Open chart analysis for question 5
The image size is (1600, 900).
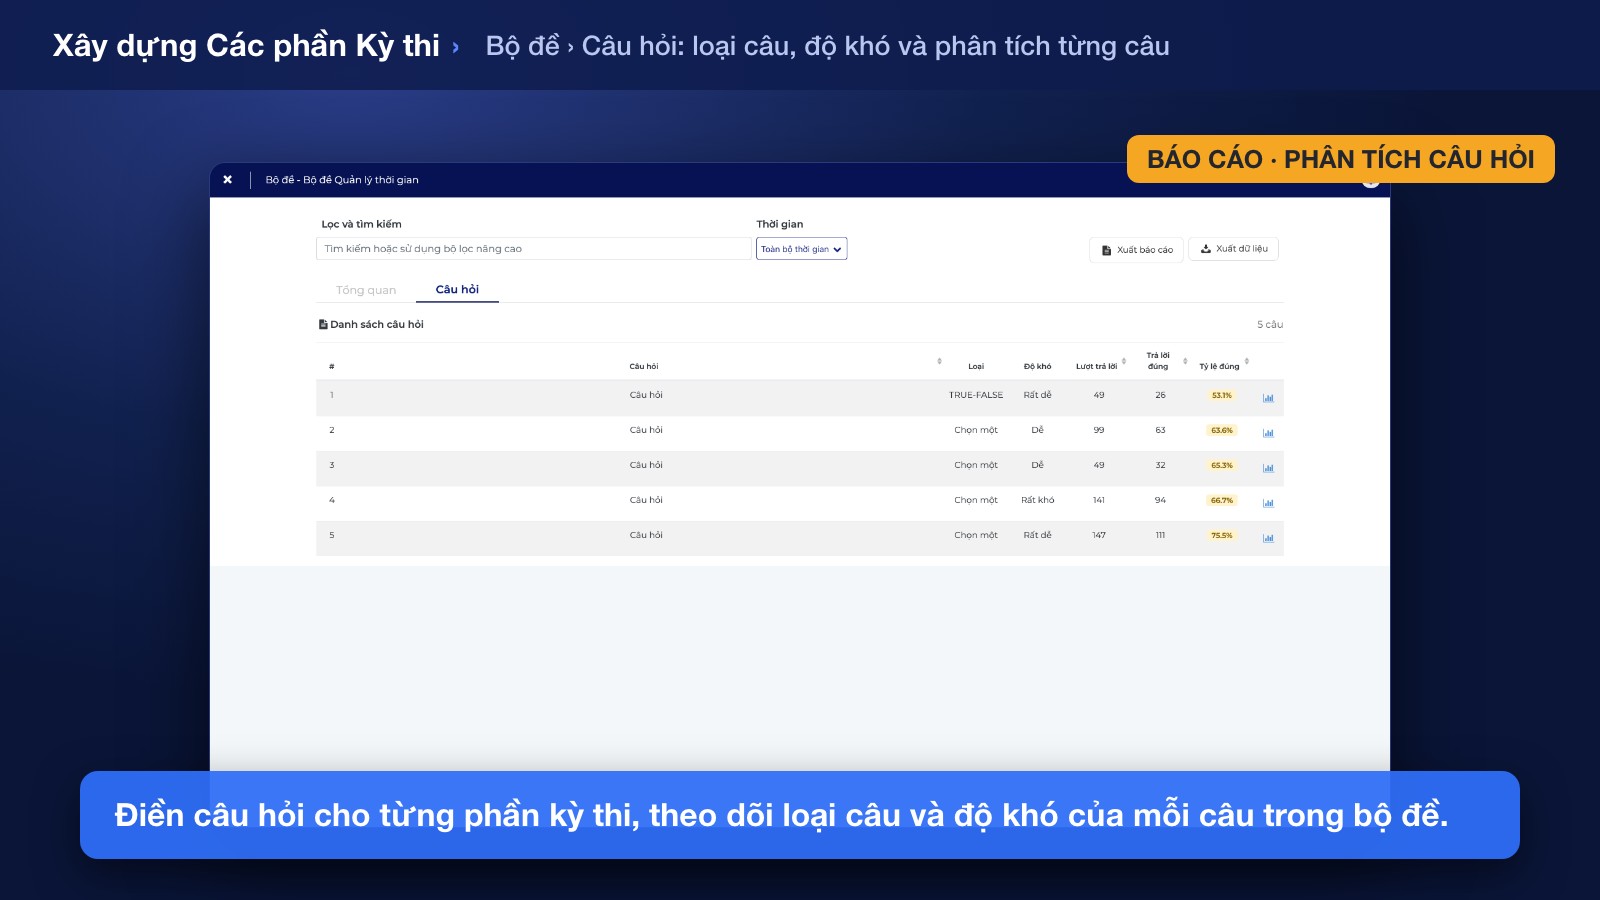1268,538
